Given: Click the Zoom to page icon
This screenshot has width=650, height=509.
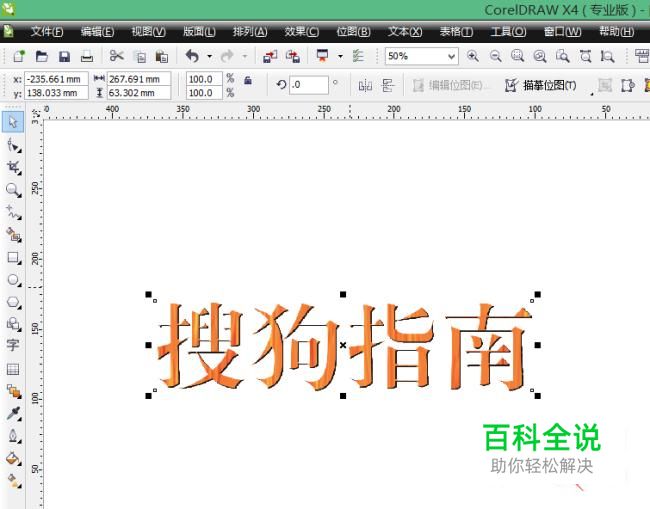Looking at the screenshot, I should [x=563, y=56].
